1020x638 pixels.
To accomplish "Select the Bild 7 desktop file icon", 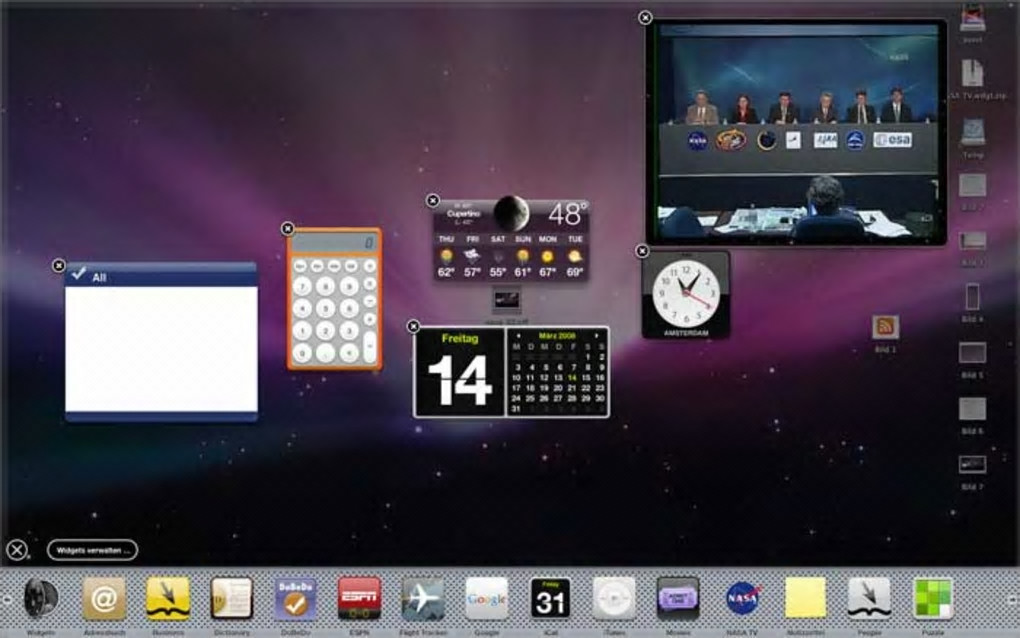I will (x=973, y=464).
